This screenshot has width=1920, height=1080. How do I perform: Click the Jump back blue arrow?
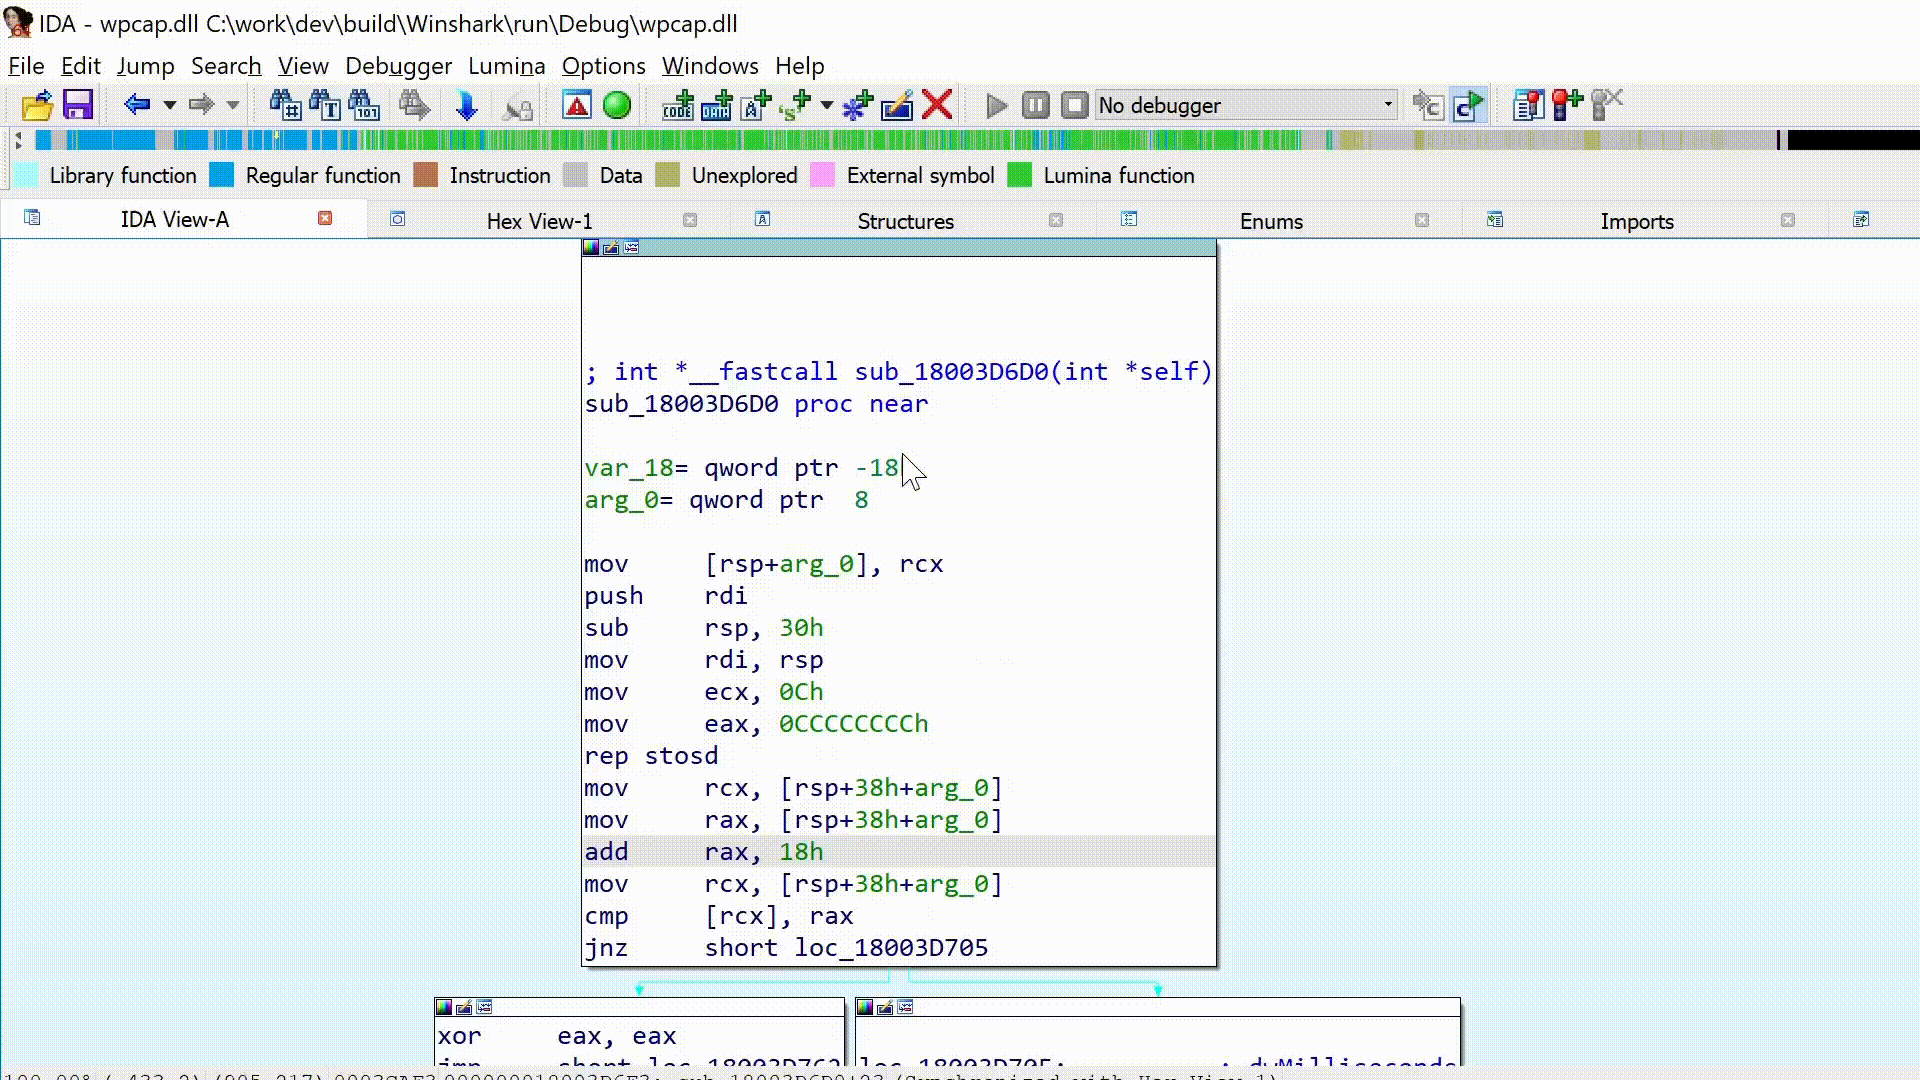point(137,105)
